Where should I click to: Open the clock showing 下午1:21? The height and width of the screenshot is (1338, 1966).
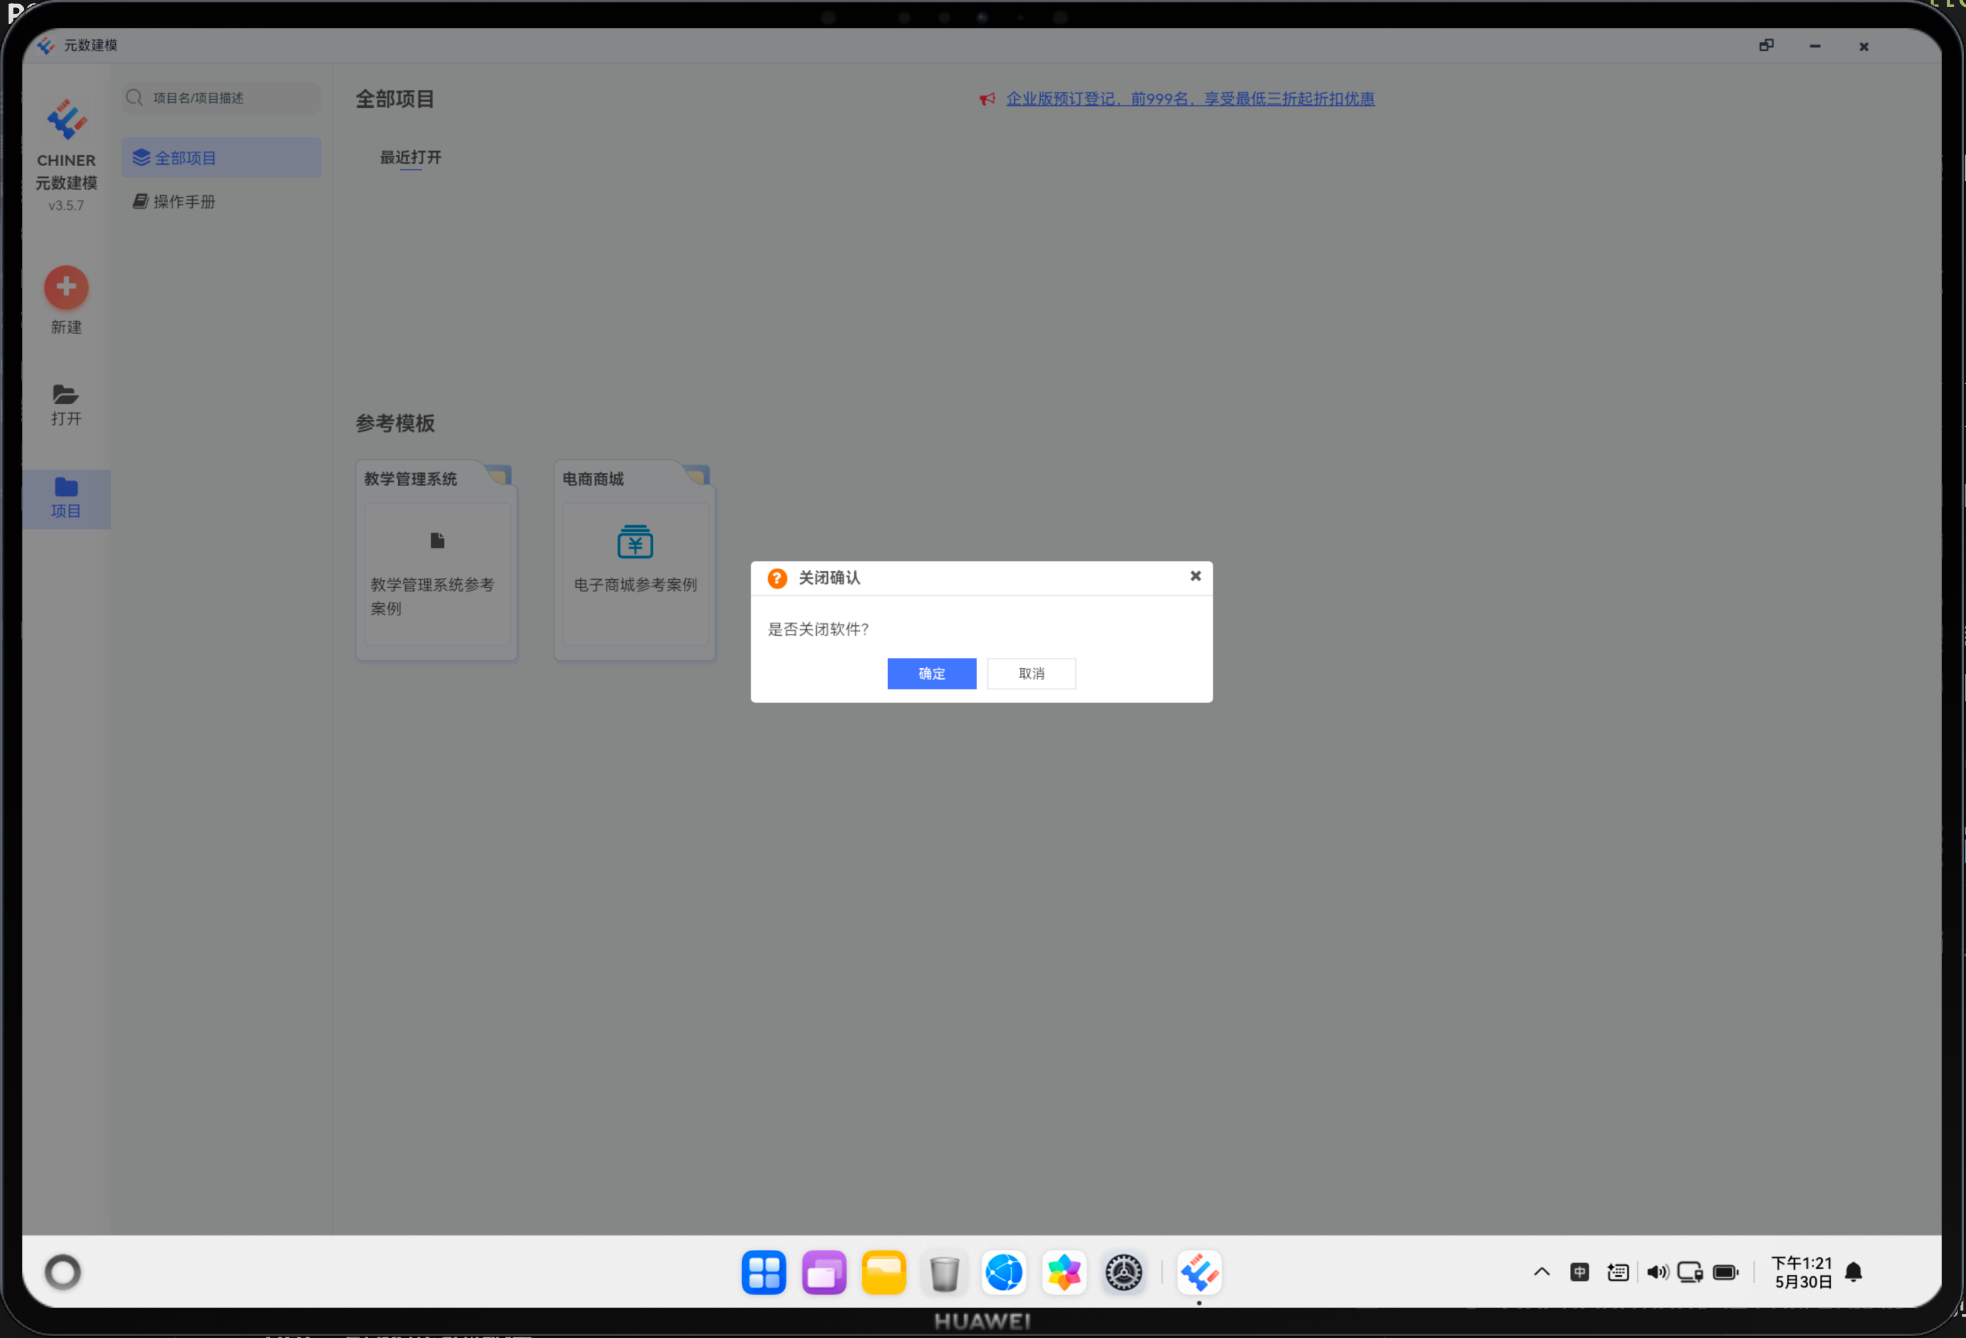tap(1802, 1272)
